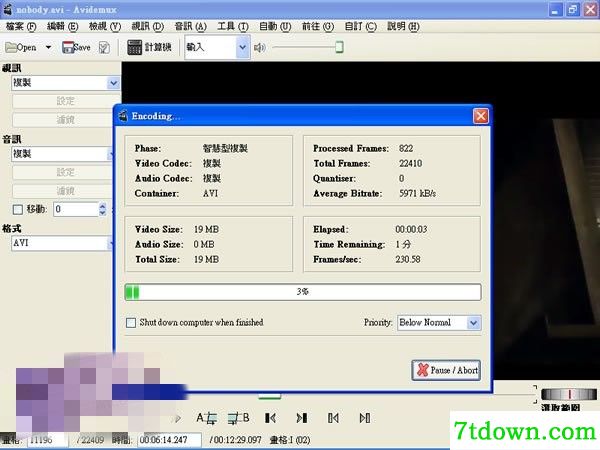
Task: Open the Priority Below Normal dropdown
Action: [x=439, y=323]
